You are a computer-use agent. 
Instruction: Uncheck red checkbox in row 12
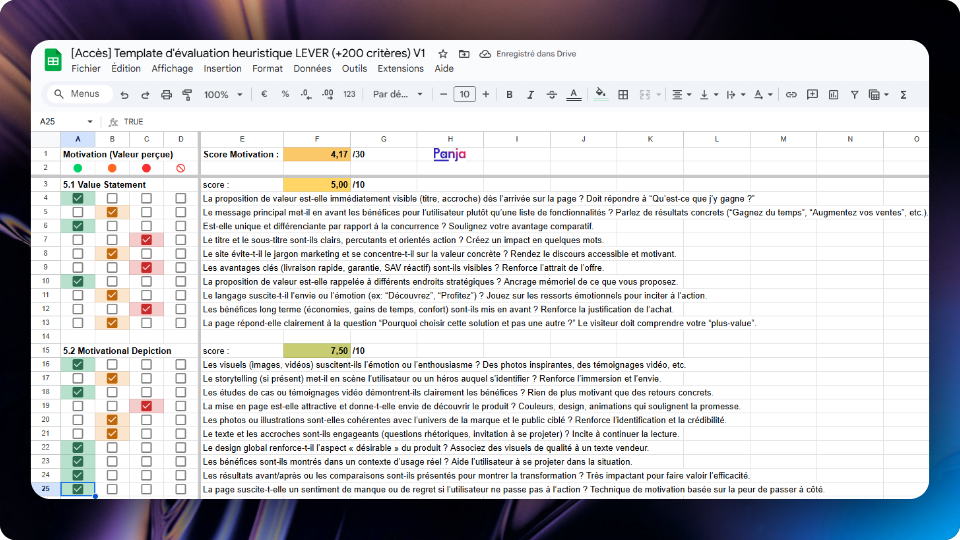(146, 309)
